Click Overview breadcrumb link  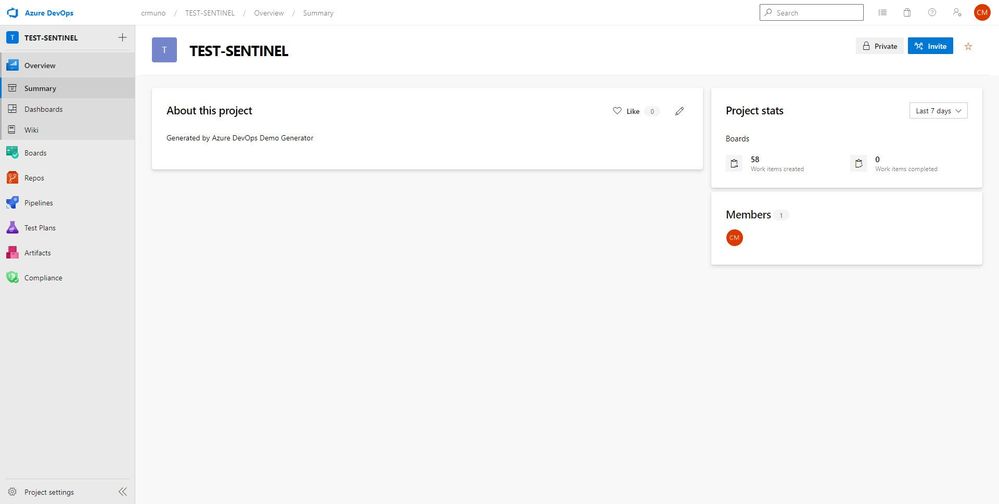[x=269, y=13]
